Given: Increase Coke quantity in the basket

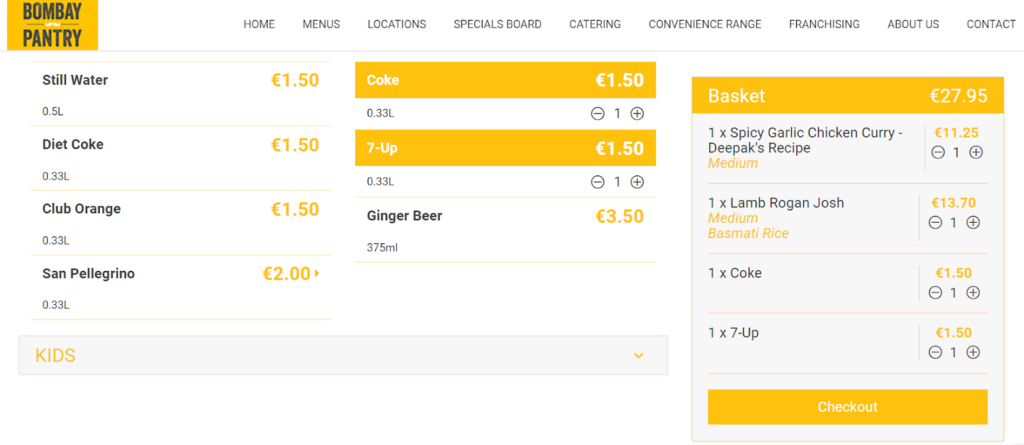Looking at the screenshot, I should 973,293.
